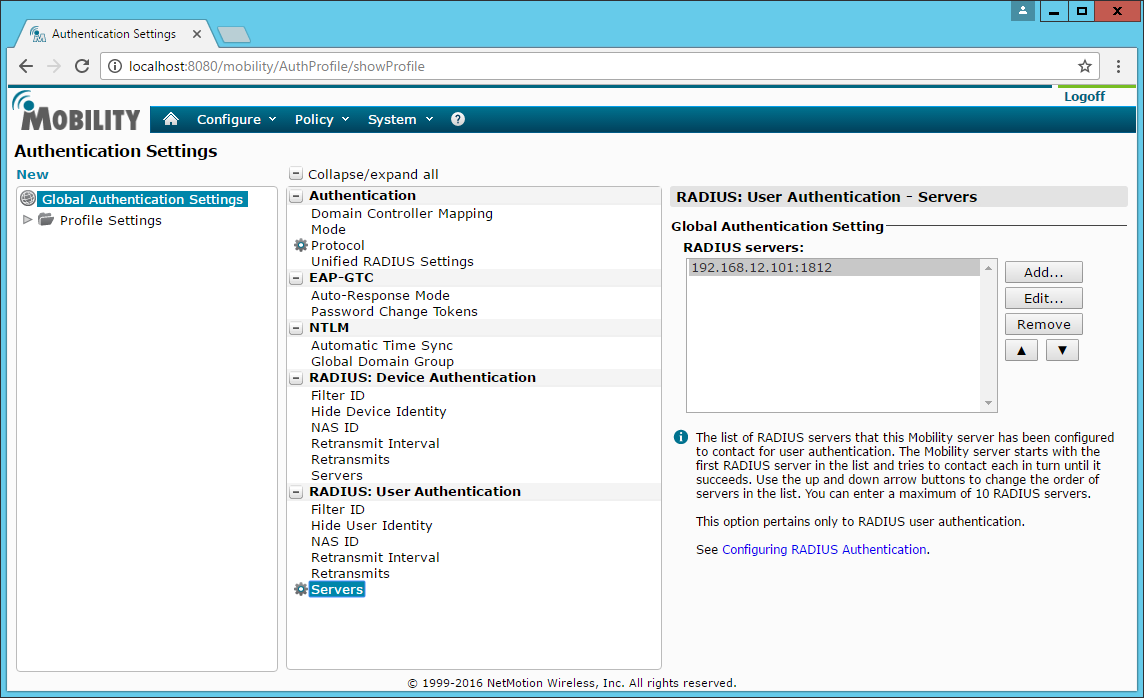Click the Add... button
Screen dimensions: 1144x698
tap(1043, 272)
